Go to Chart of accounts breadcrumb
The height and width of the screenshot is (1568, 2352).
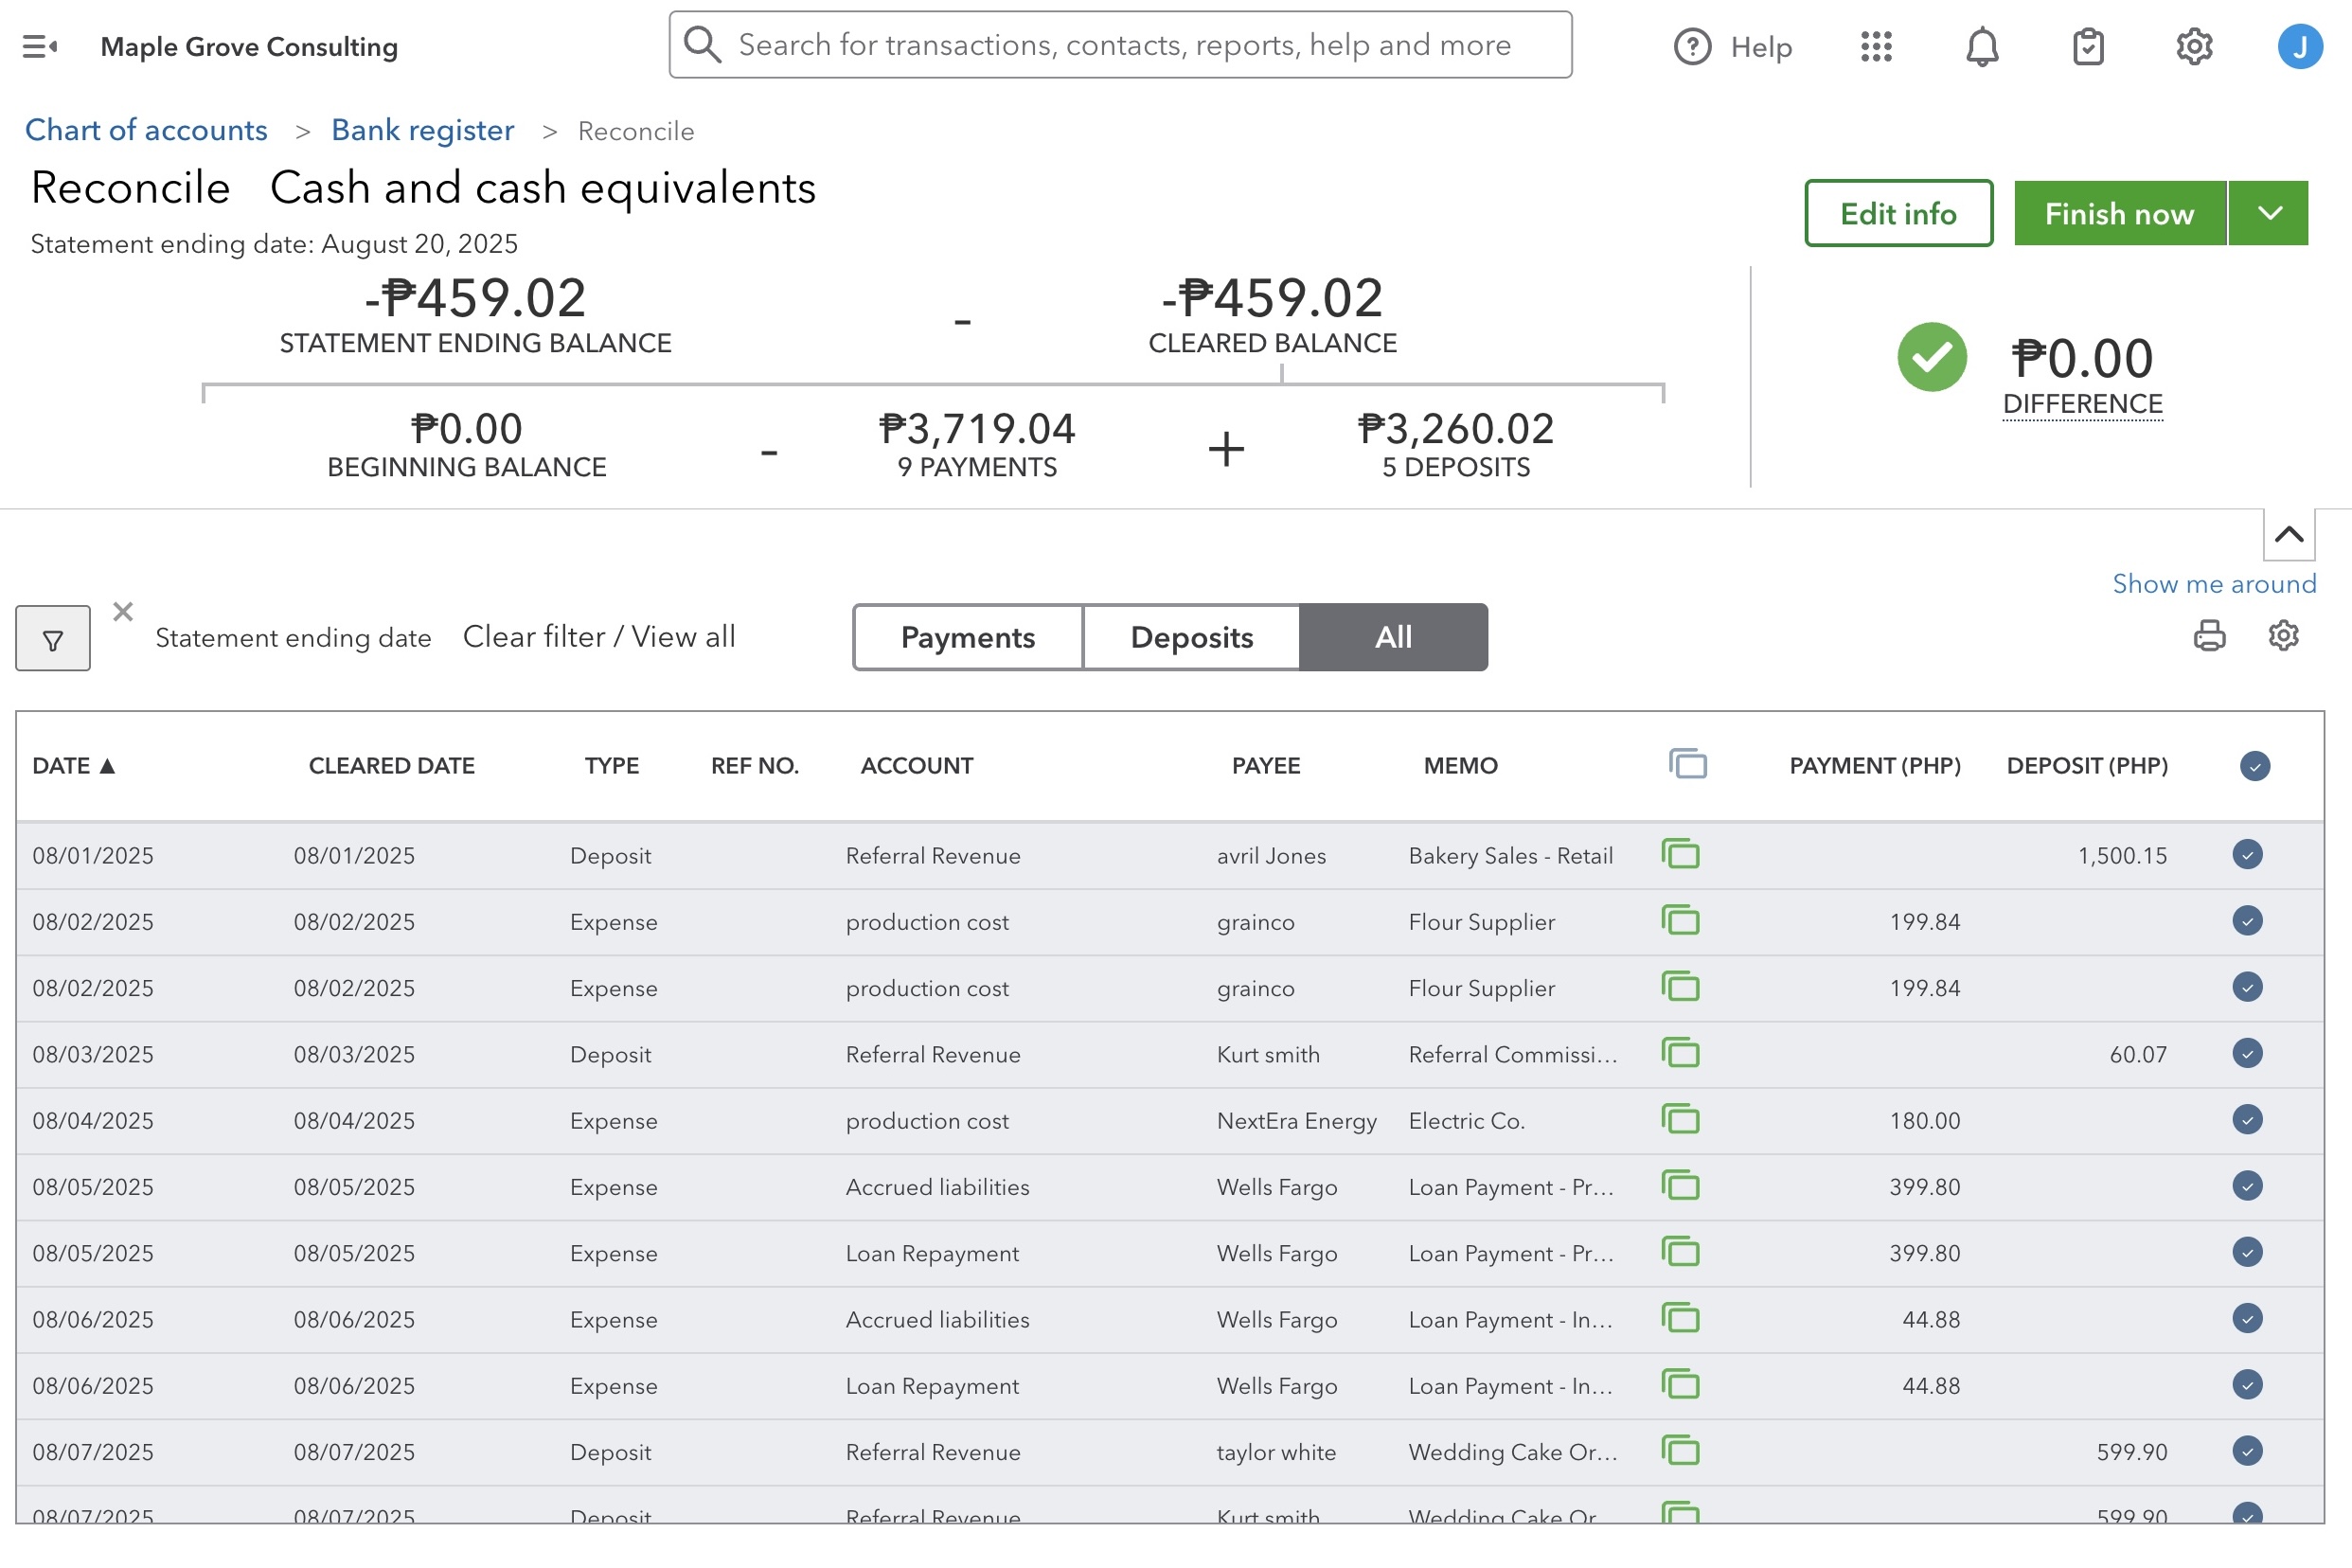point(146,130)
